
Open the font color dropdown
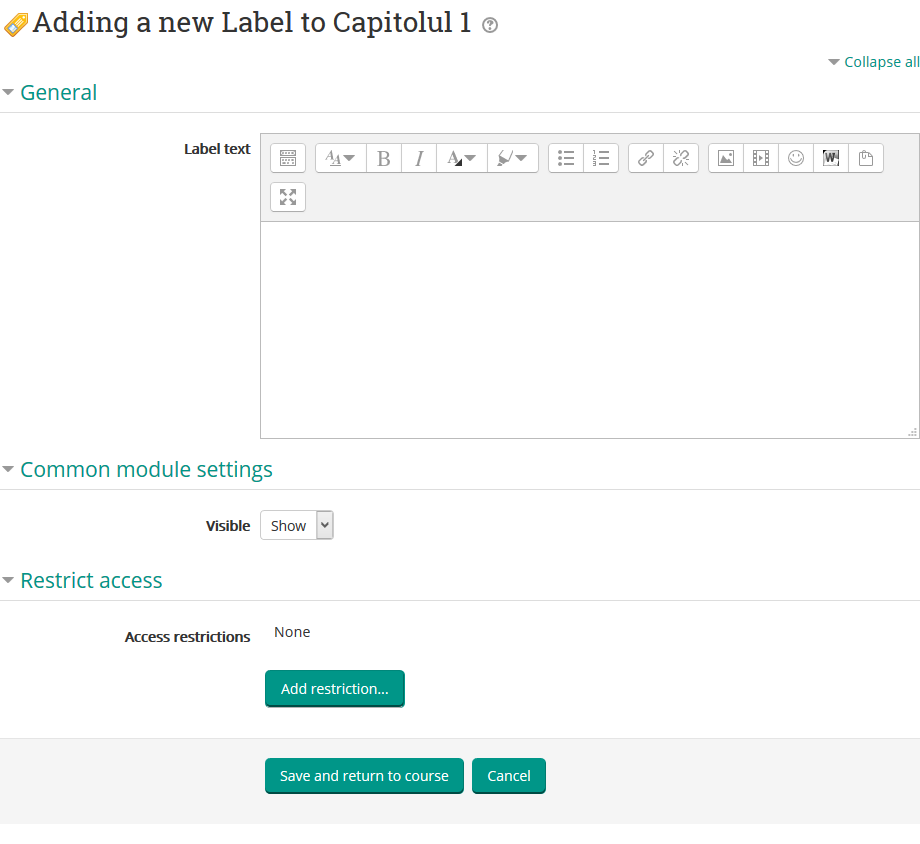click(x=461, y=157)
